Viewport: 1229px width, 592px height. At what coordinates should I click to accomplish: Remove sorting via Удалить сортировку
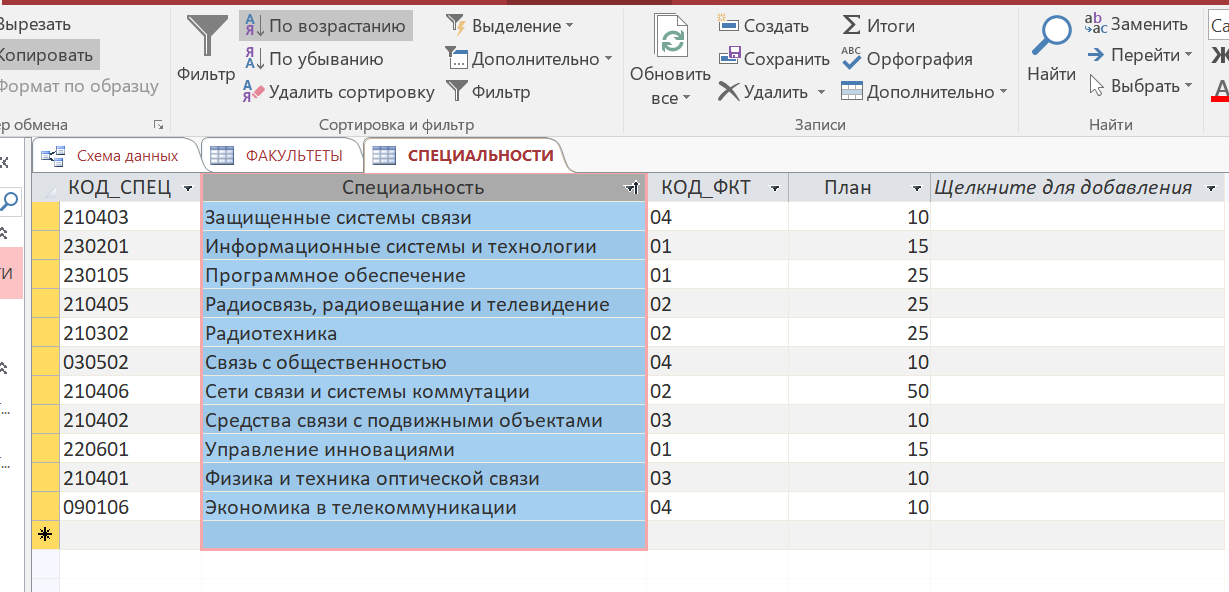[338, 92]
